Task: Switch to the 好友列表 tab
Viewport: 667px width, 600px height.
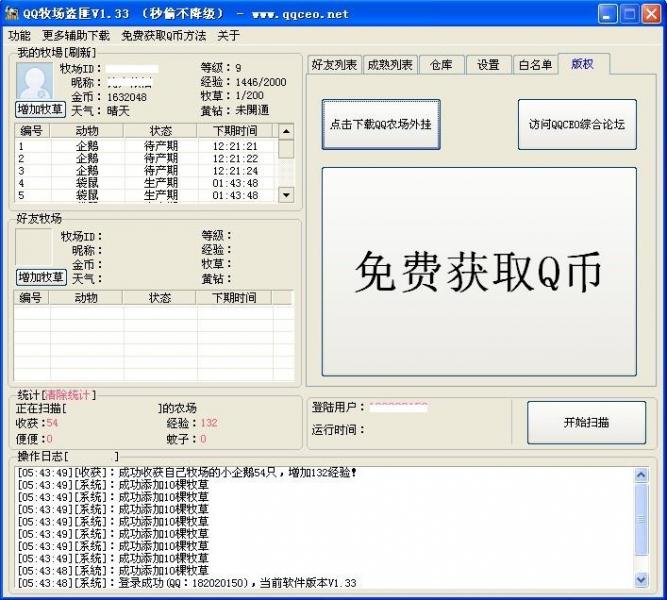Action: 334,65
